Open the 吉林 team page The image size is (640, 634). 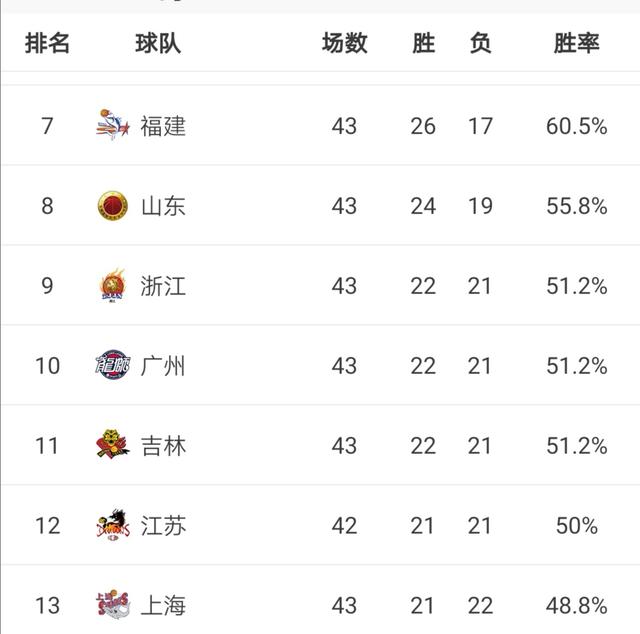[163, 446]
